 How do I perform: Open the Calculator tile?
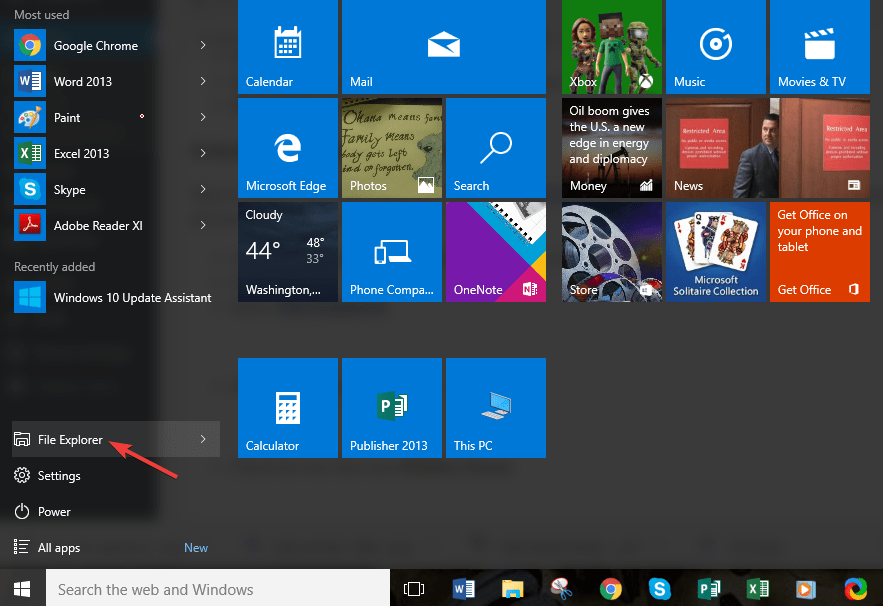click(288, 408)
